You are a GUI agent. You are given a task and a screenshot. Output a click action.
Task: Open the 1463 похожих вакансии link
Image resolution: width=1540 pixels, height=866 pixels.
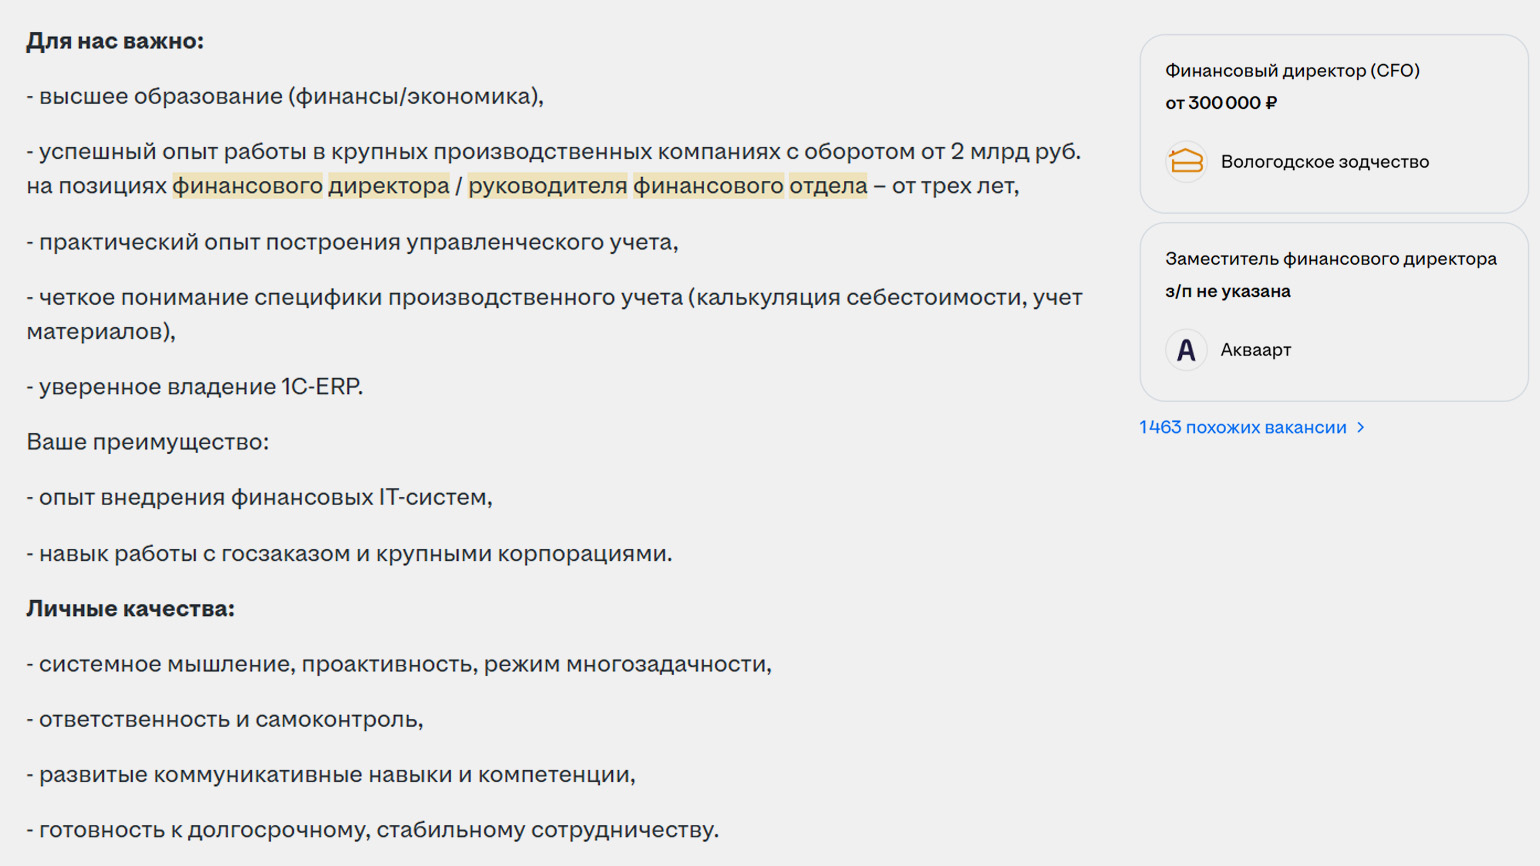(x=1242, y=428)
